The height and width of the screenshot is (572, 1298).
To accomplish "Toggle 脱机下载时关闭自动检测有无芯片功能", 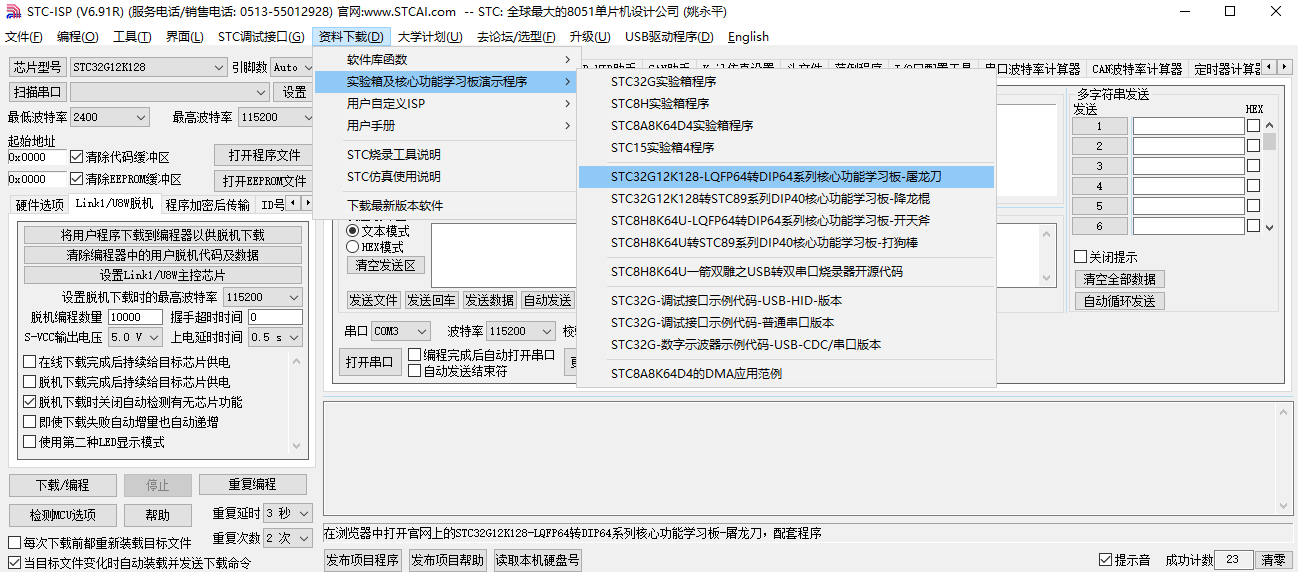I will (x=132, y=402).
